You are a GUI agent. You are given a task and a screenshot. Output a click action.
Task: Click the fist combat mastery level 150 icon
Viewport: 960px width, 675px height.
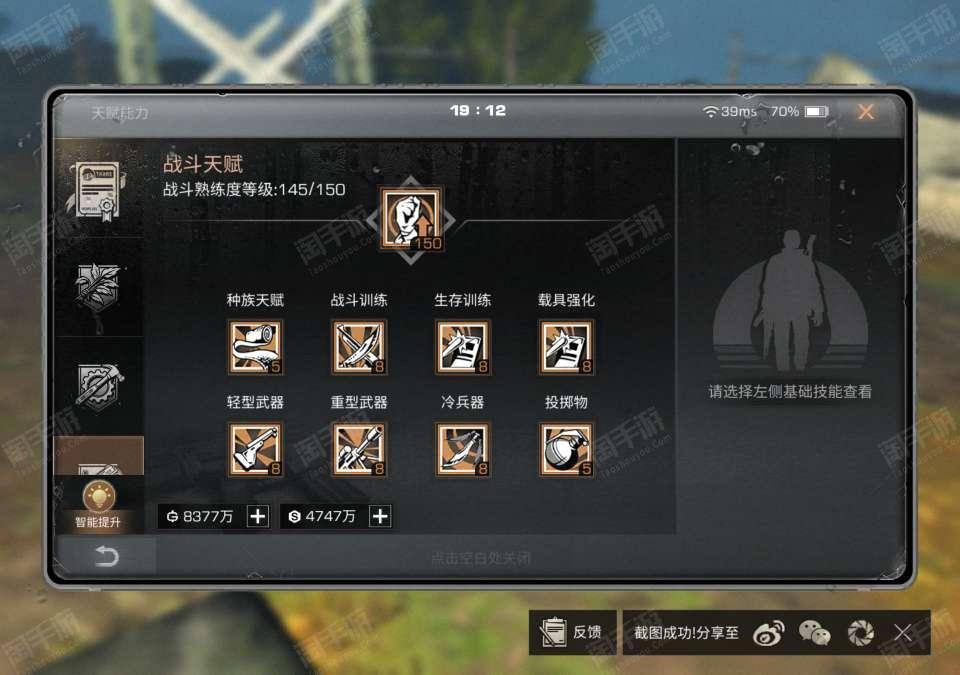click(x=411, y=219)
